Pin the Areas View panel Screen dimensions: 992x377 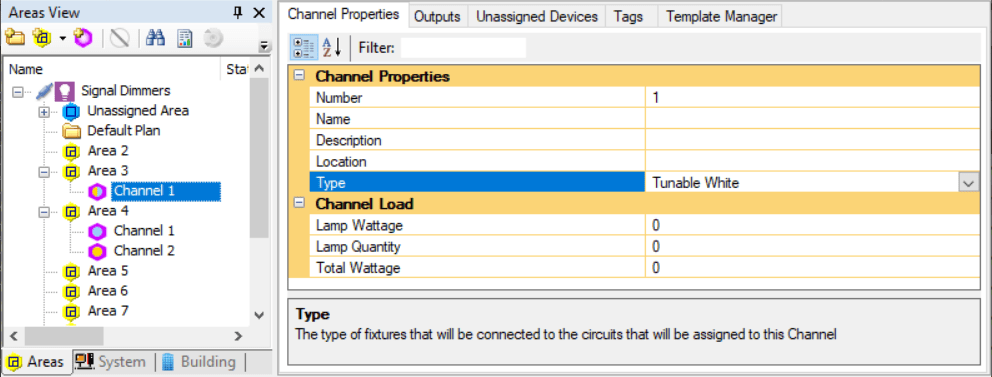(238, 12)
